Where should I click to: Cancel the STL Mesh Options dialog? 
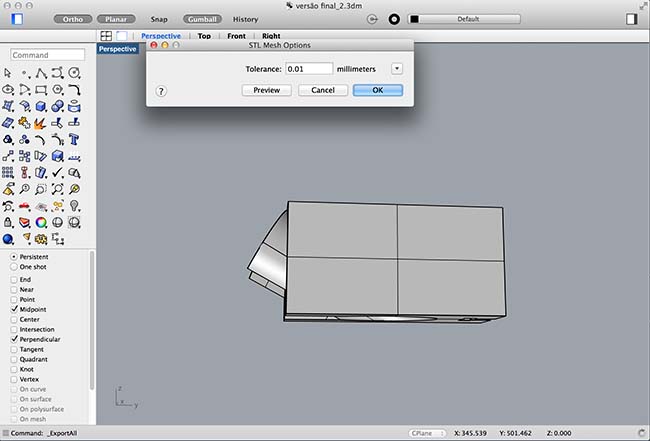323,90
